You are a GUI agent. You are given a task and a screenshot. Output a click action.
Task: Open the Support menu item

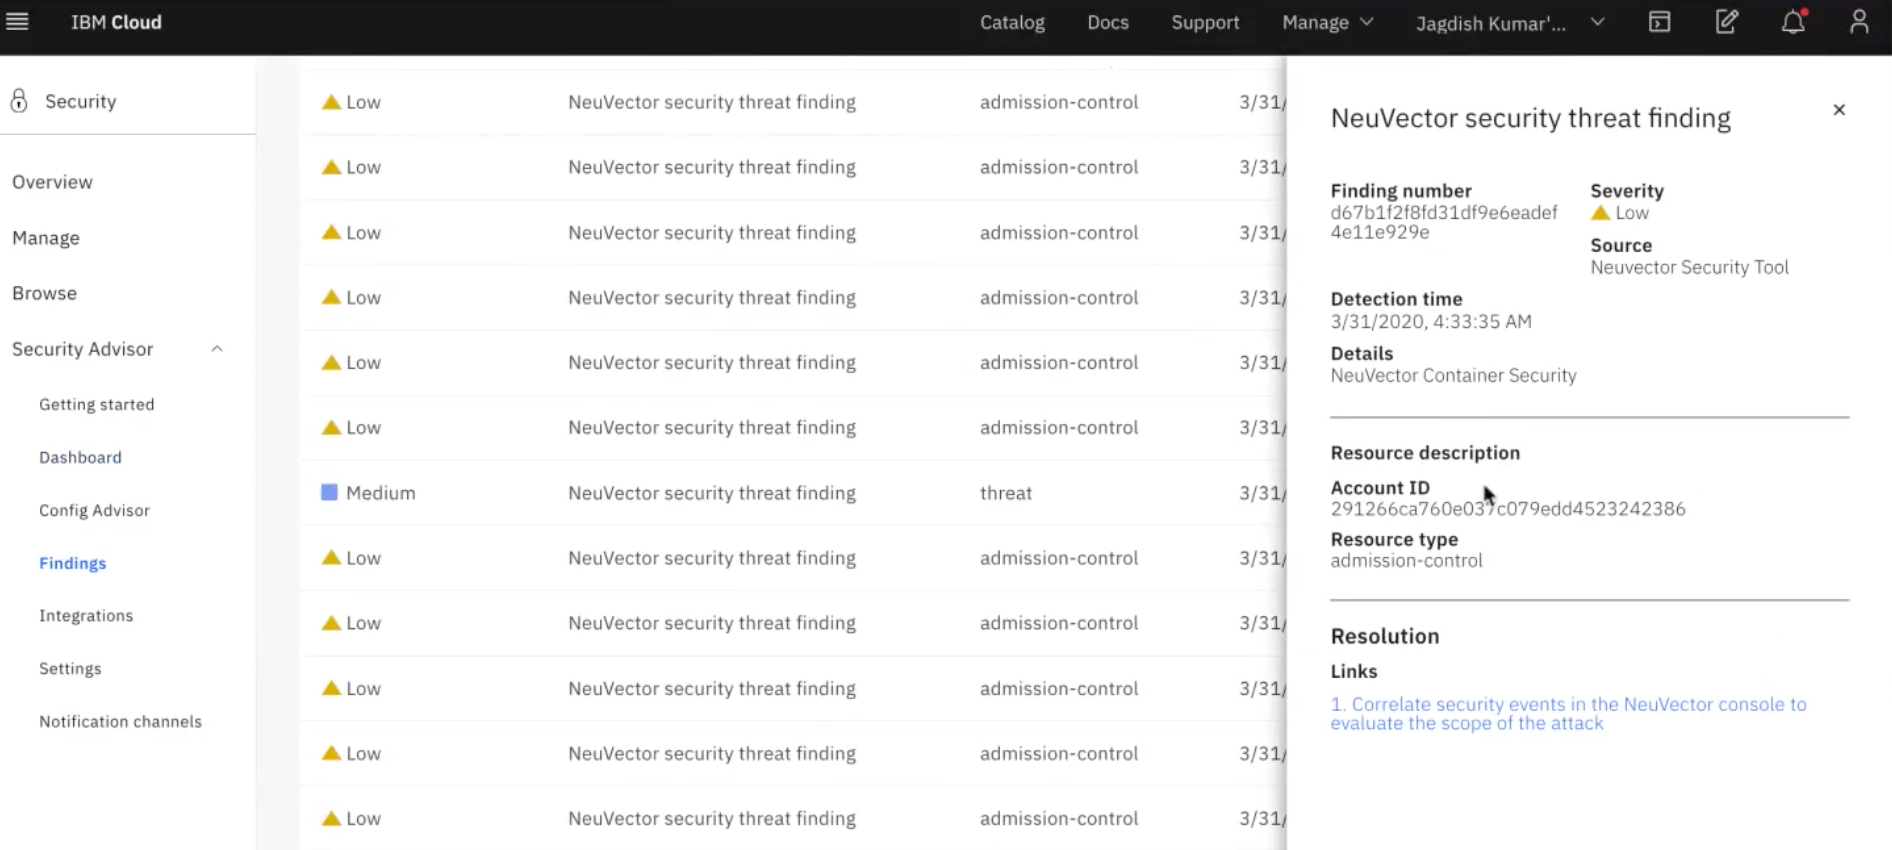pyautogui.click(x=1205, y=22)
